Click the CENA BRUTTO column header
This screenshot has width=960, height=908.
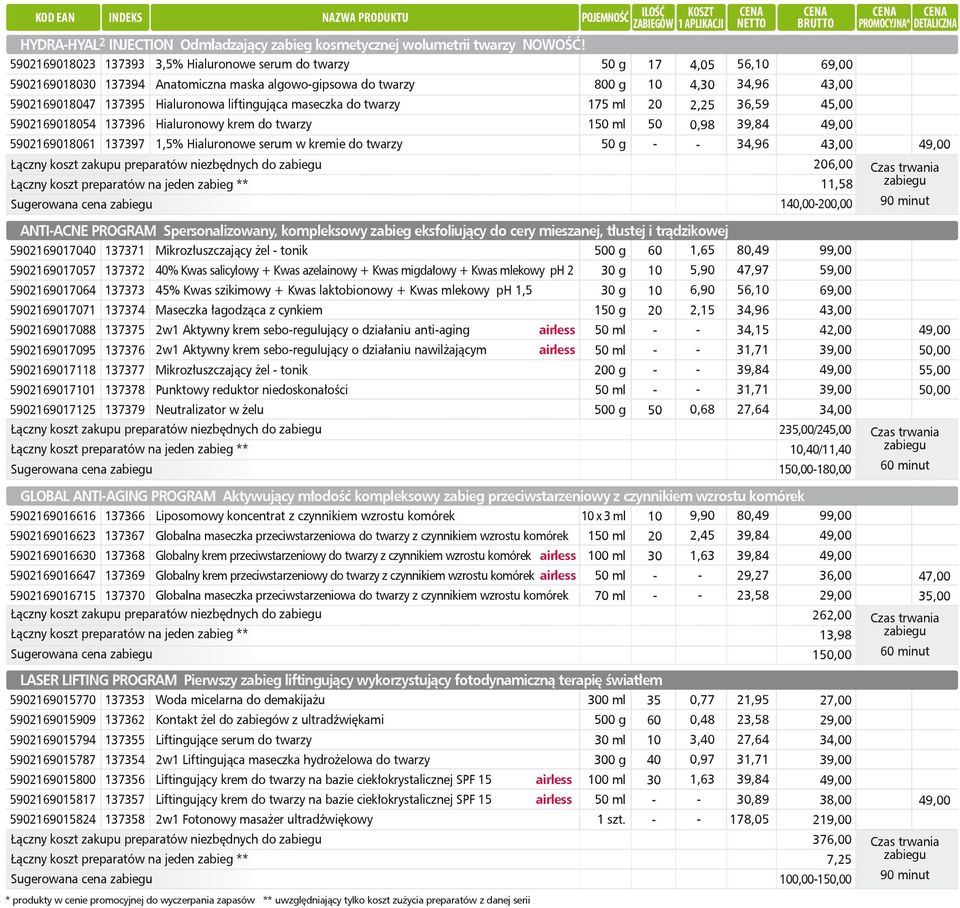[816, 17]
